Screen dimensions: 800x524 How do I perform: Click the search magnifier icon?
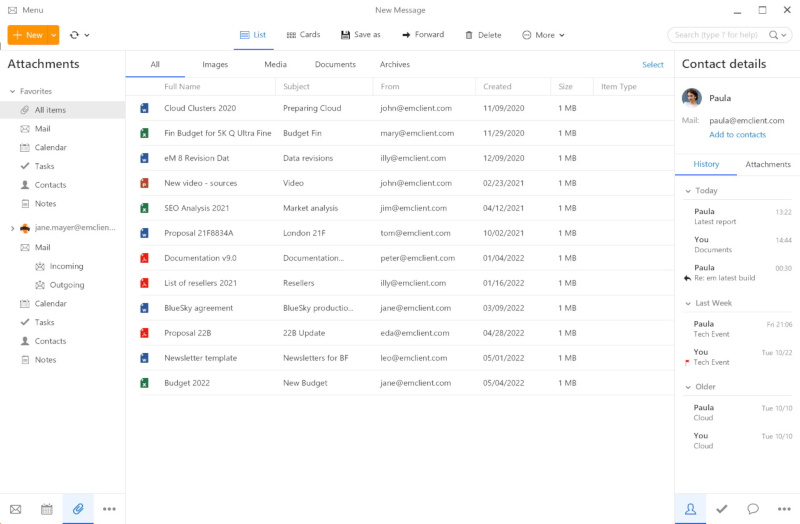(773, 35)
